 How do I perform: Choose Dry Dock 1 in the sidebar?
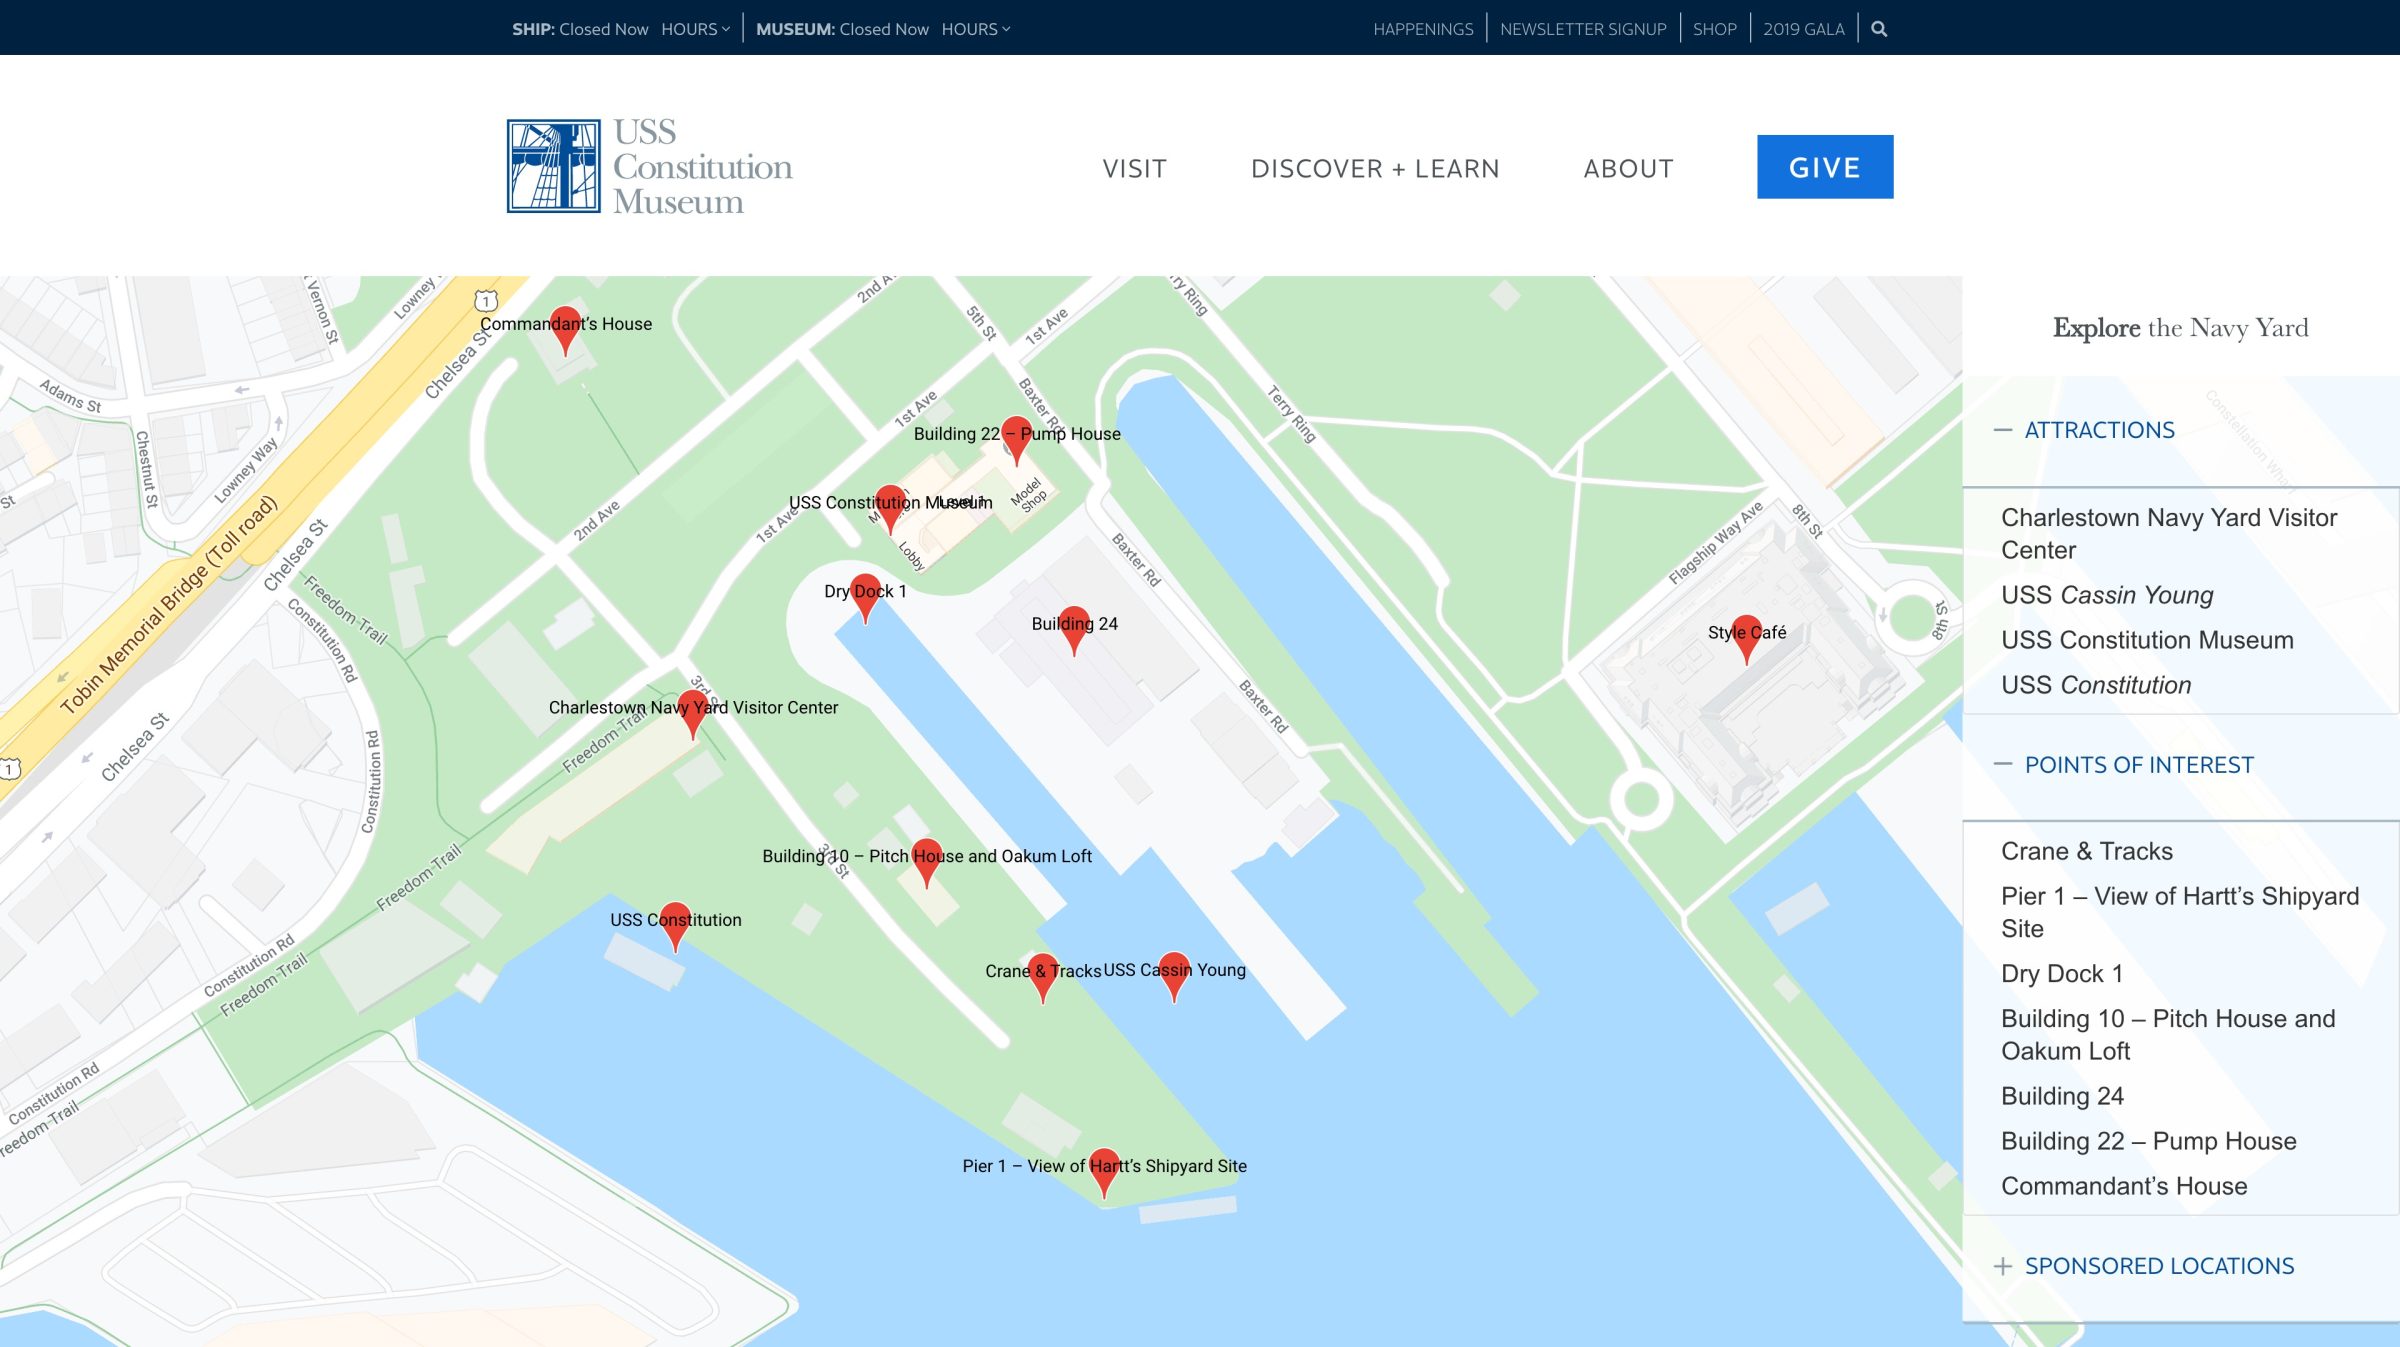pyautogui.click(x=2062, y=973)
